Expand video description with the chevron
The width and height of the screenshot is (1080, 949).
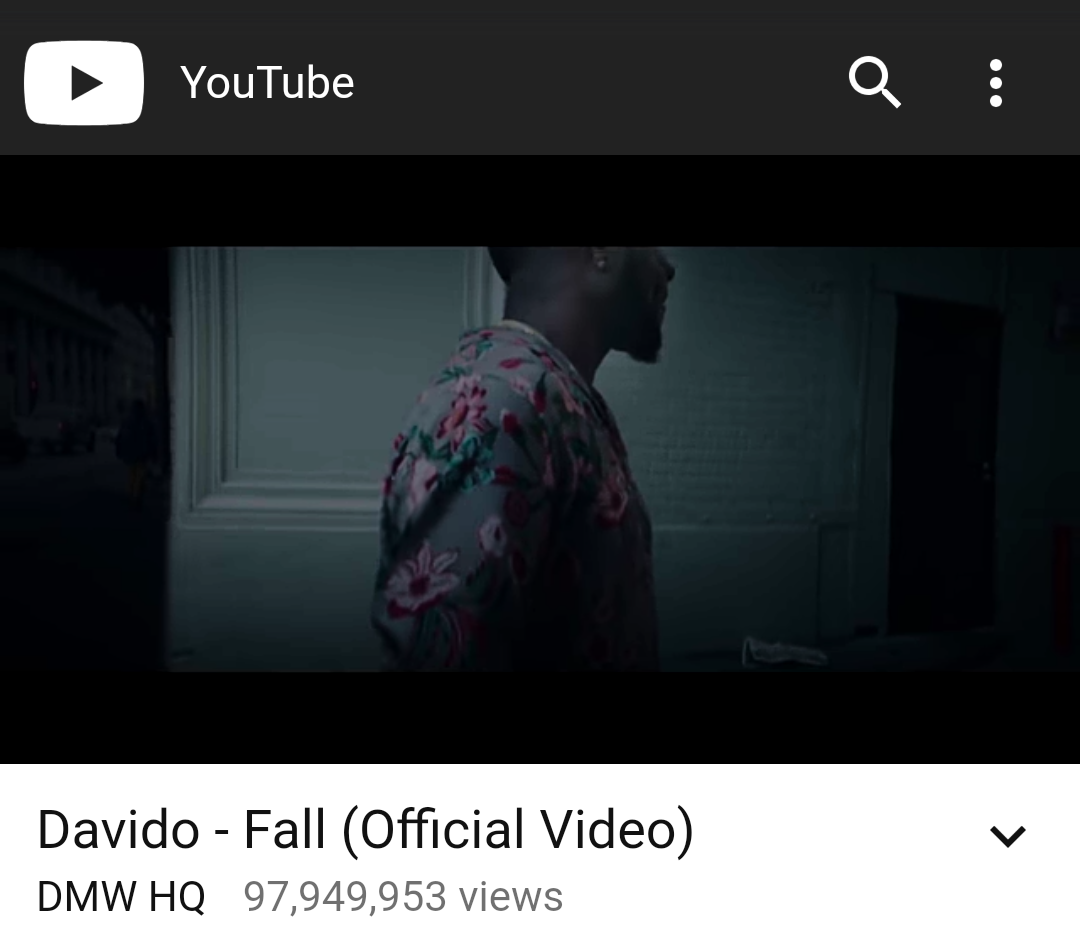coord(1008,835)
